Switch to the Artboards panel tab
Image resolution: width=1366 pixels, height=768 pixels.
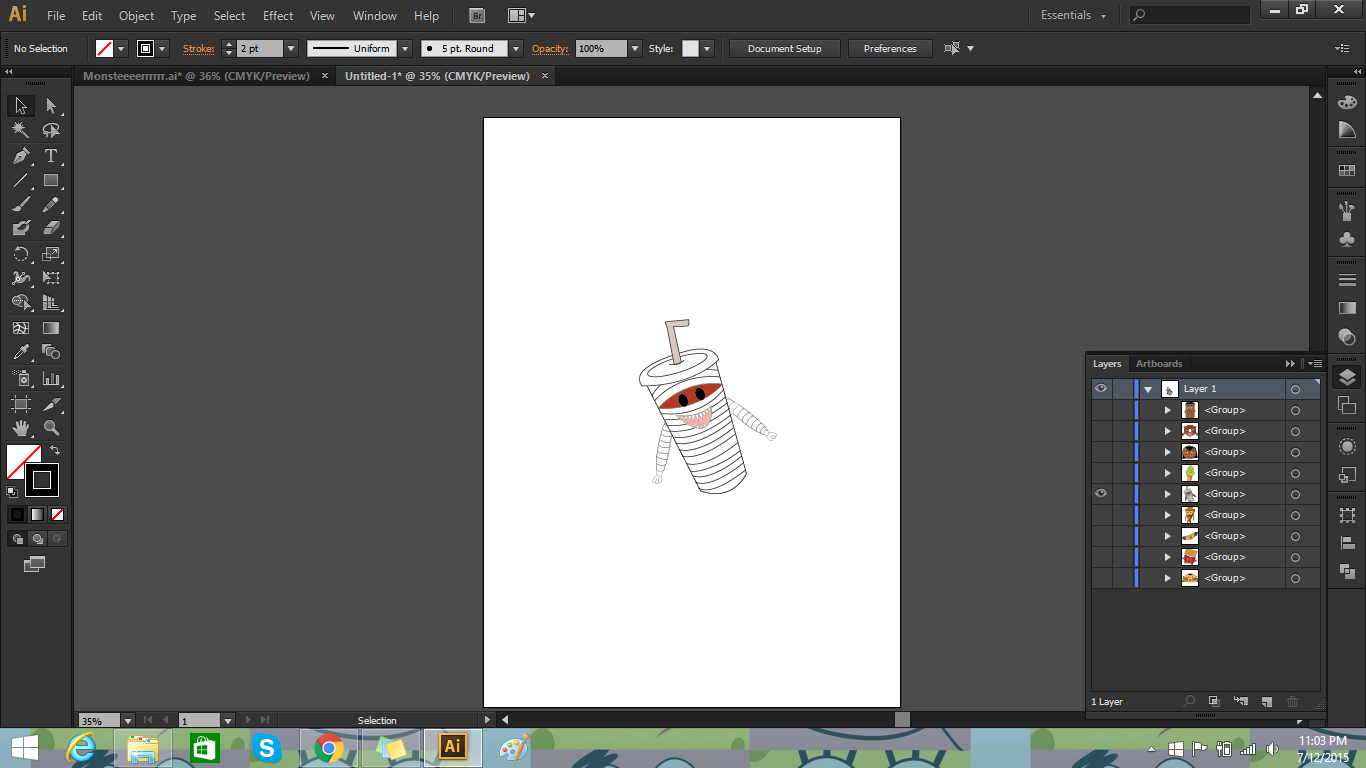click(1158, 364)
